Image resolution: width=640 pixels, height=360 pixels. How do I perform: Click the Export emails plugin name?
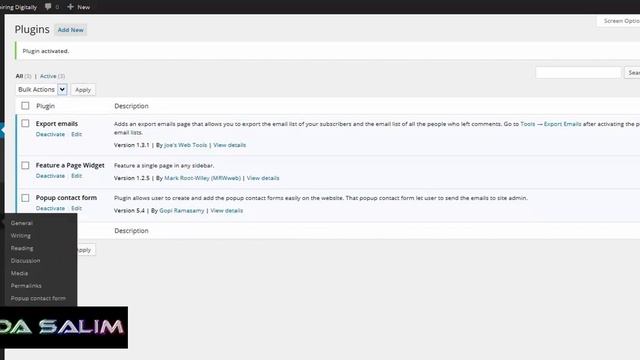[x=57, y=124]
